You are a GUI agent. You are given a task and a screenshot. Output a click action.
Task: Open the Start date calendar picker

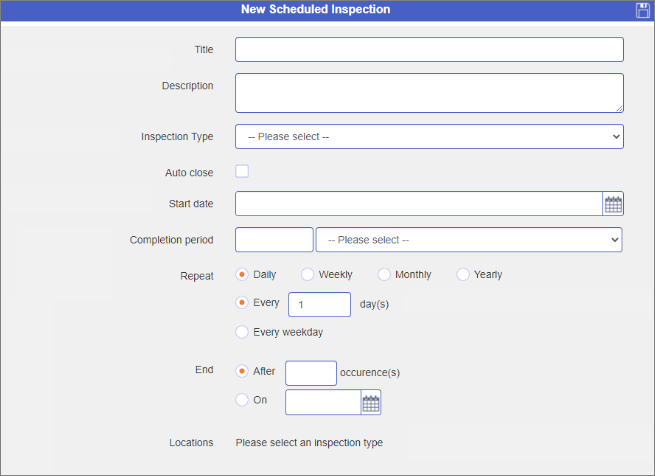click(x=613, y=204)
